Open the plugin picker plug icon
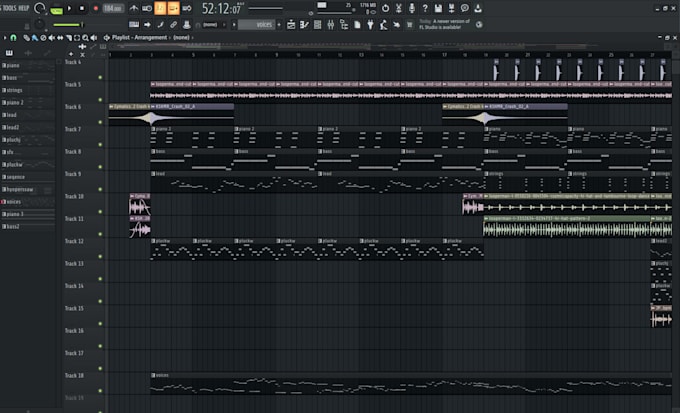 tap(370, 25)
